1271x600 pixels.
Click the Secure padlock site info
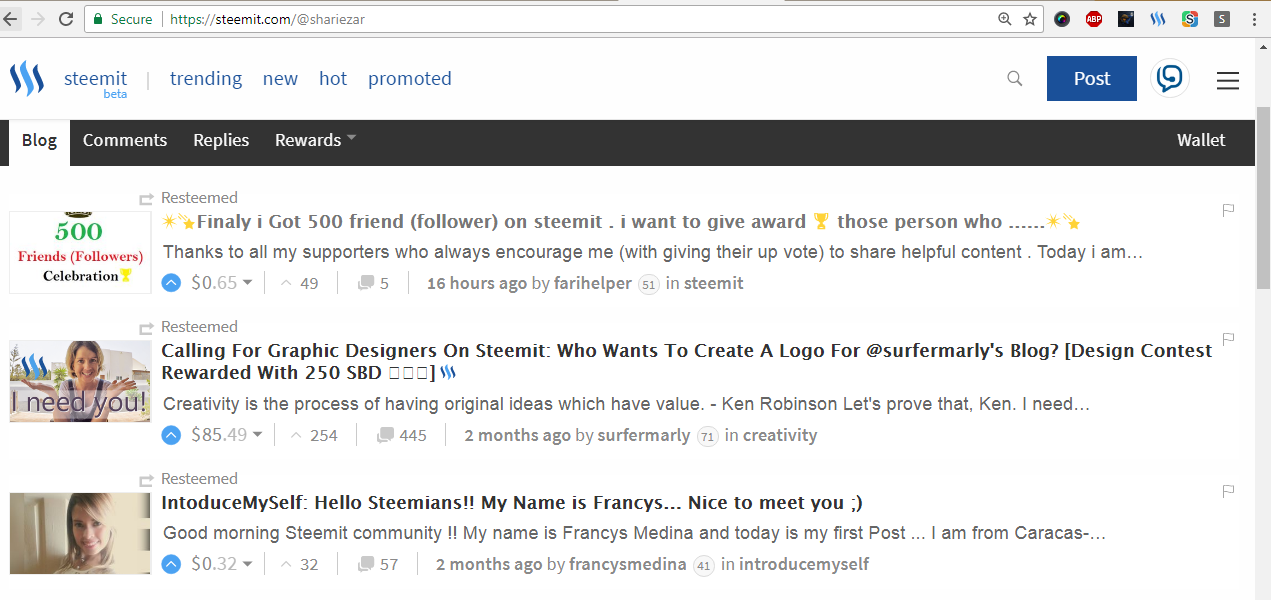pos(123,19)
